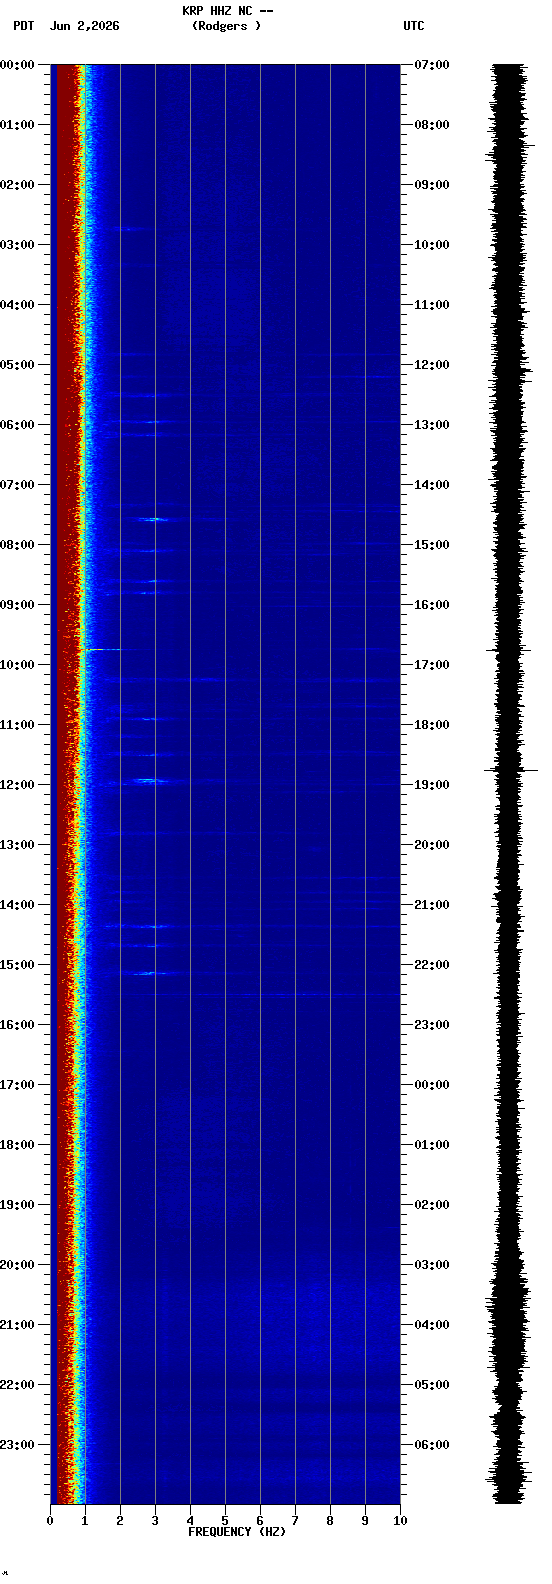The width and height of the screenshot is (552, 1584).
Task: Select the 16:00 label on PDT axis
Action: (x=19, y=1025)
